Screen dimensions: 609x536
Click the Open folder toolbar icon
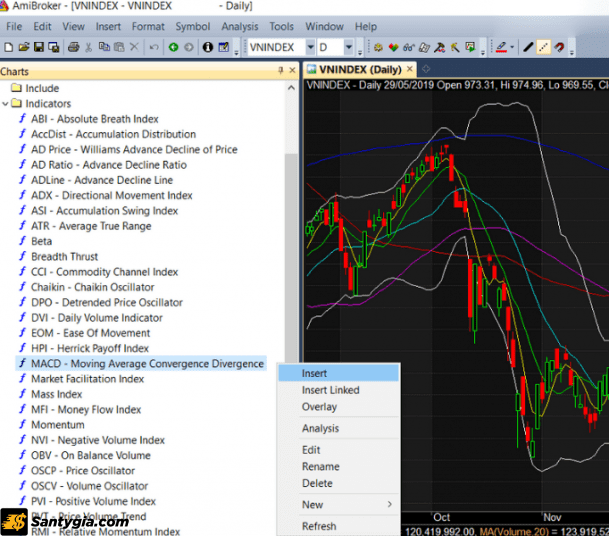[x=24, y=47]
